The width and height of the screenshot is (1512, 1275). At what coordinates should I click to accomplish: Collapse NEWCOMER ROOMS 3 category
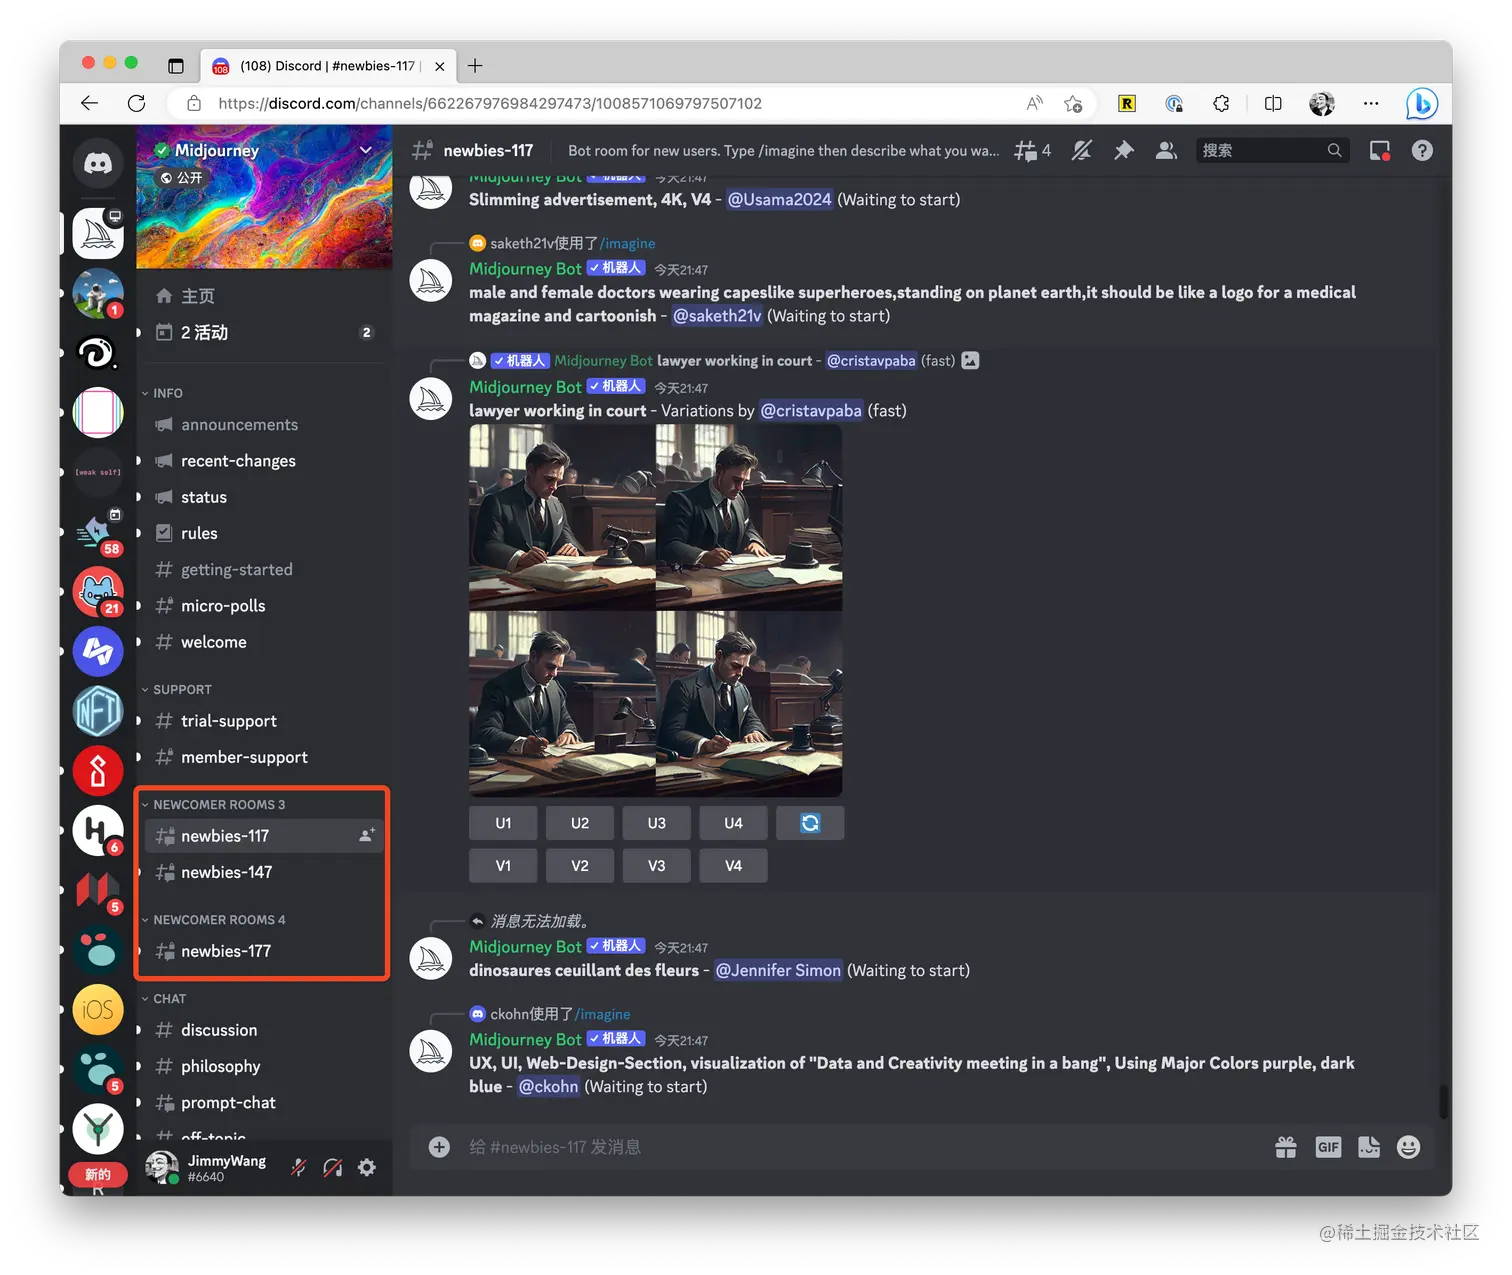click(213, 804)
